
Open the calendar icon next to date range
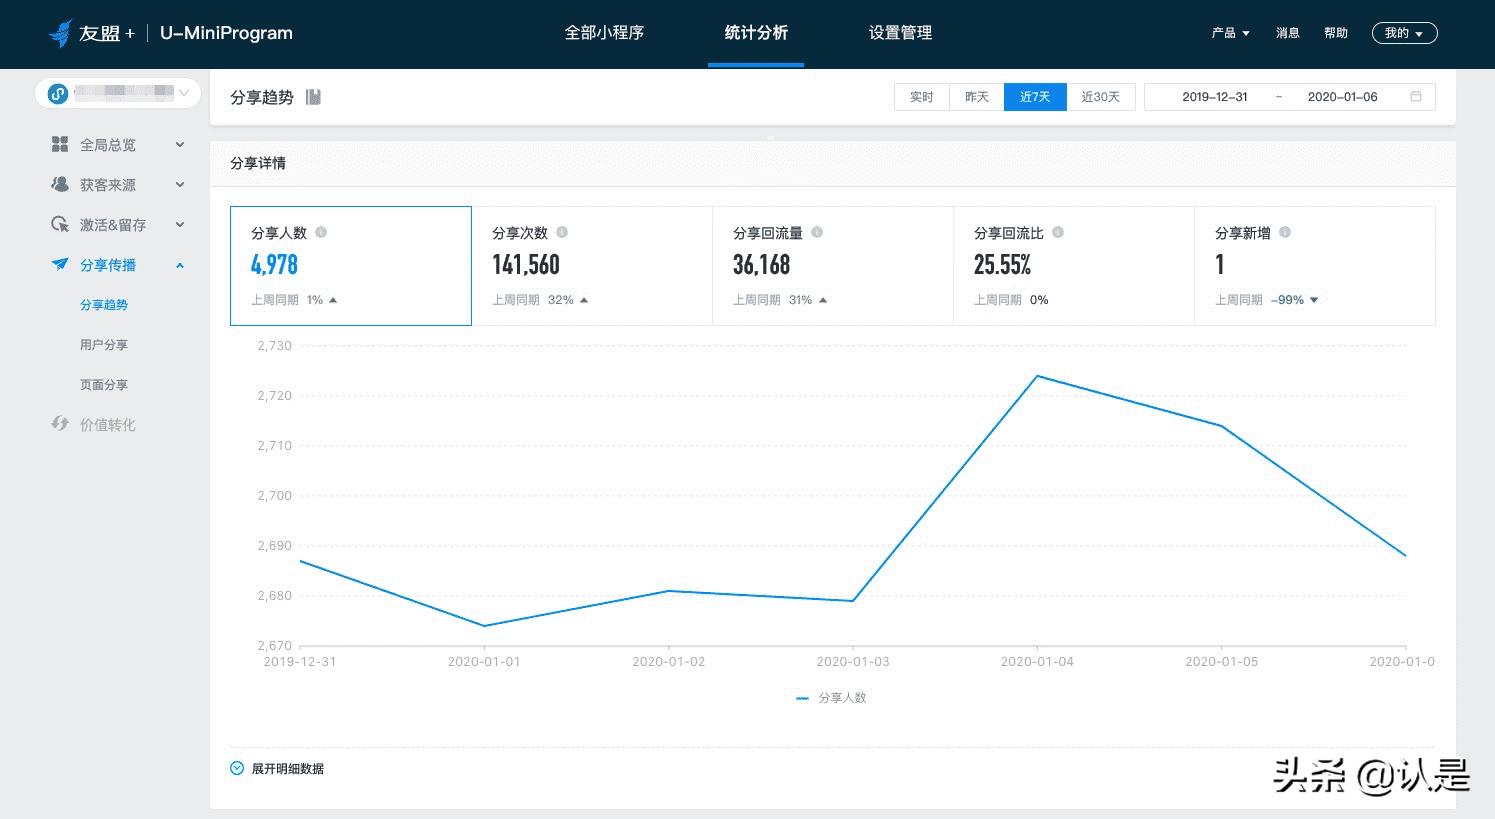(1415, 96)
